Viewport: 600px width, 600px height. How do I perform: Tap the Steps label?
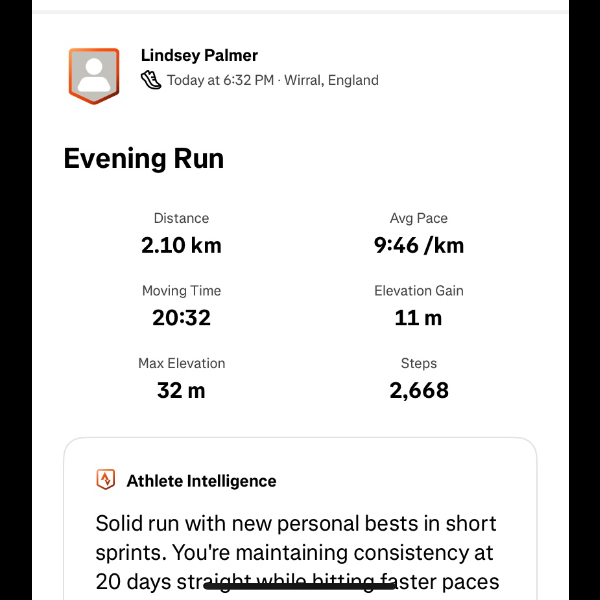tap(419, 363)
